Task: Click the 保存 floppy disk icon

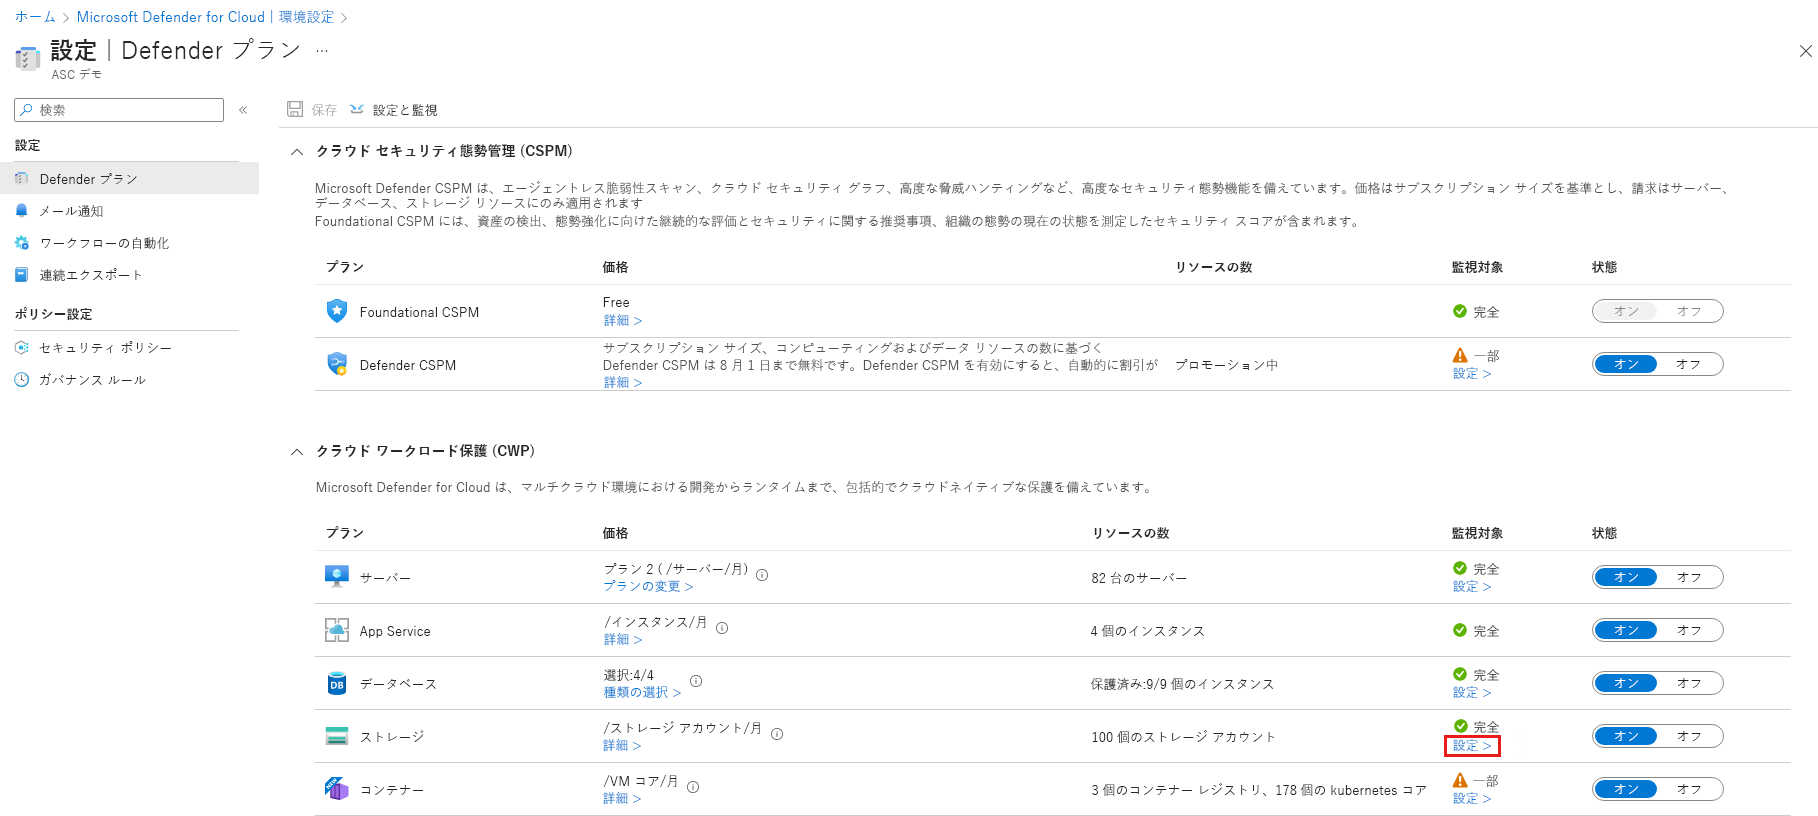Action: pyautogui.click(x=295, y=109)
